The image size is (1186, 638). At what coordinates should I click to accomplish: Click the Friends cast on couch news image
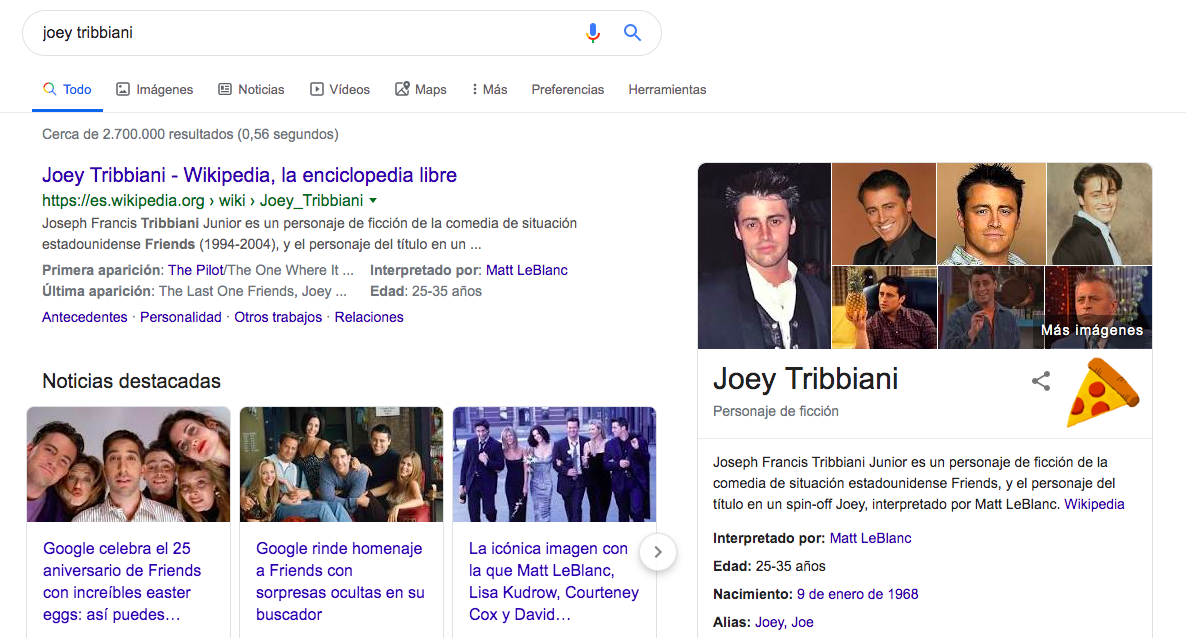[x=341, y=464]
